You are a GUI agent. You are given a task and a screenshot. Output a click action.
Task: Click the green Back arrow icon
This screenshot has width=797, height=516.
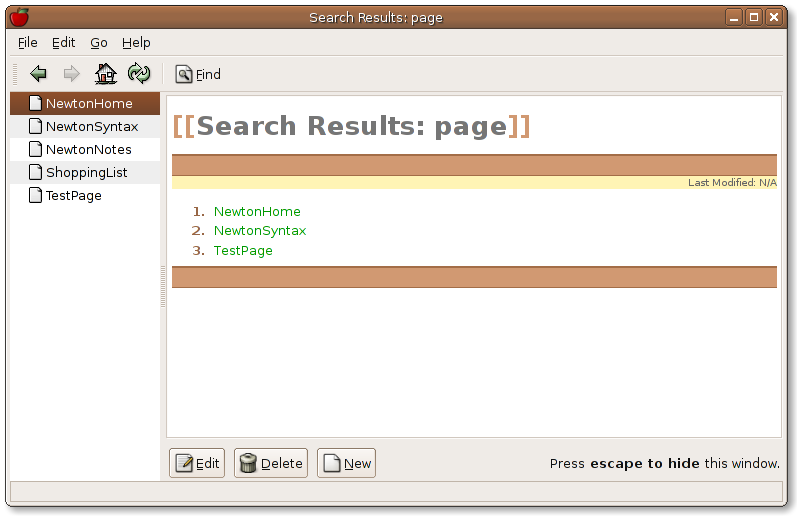coord(39,73)
